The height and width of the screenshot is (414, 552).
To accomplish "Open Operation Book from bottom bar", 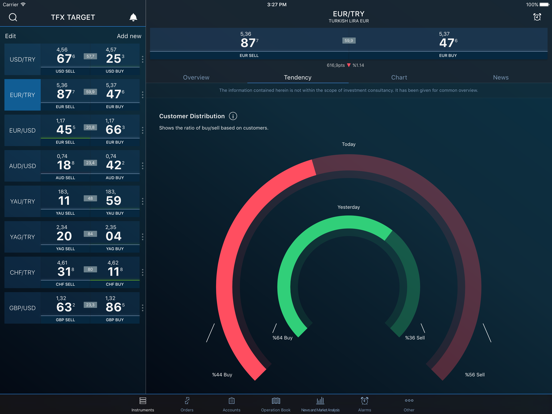I will [276, 403].
